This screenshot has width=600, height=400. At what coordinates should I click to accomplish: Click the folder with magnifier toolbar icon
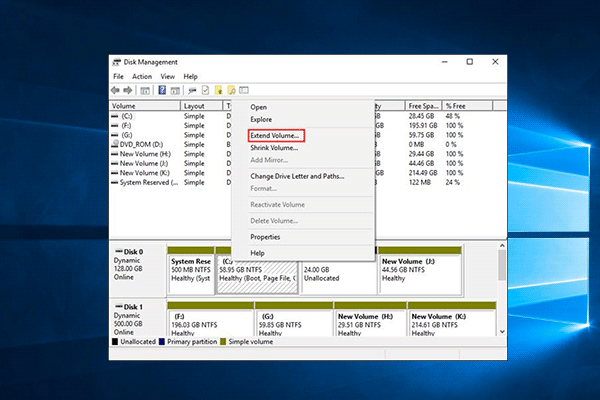[x=232, y=90]
